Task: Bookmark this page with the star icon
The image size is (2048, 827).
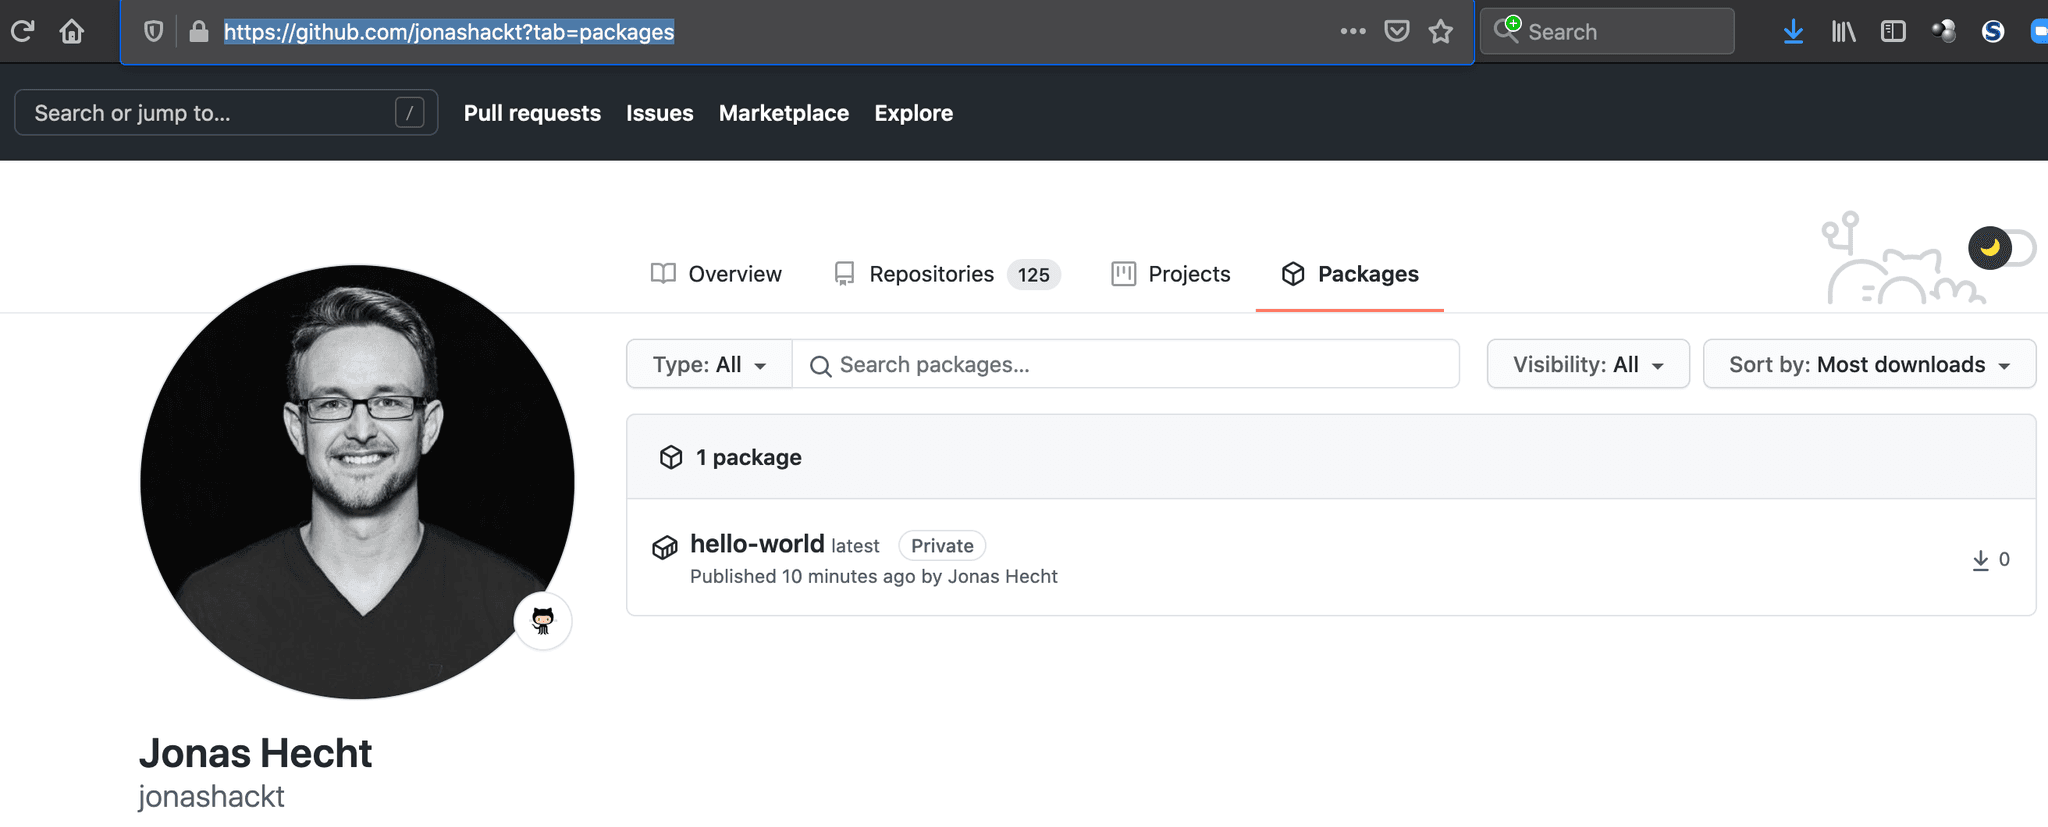Action: 1440,32
